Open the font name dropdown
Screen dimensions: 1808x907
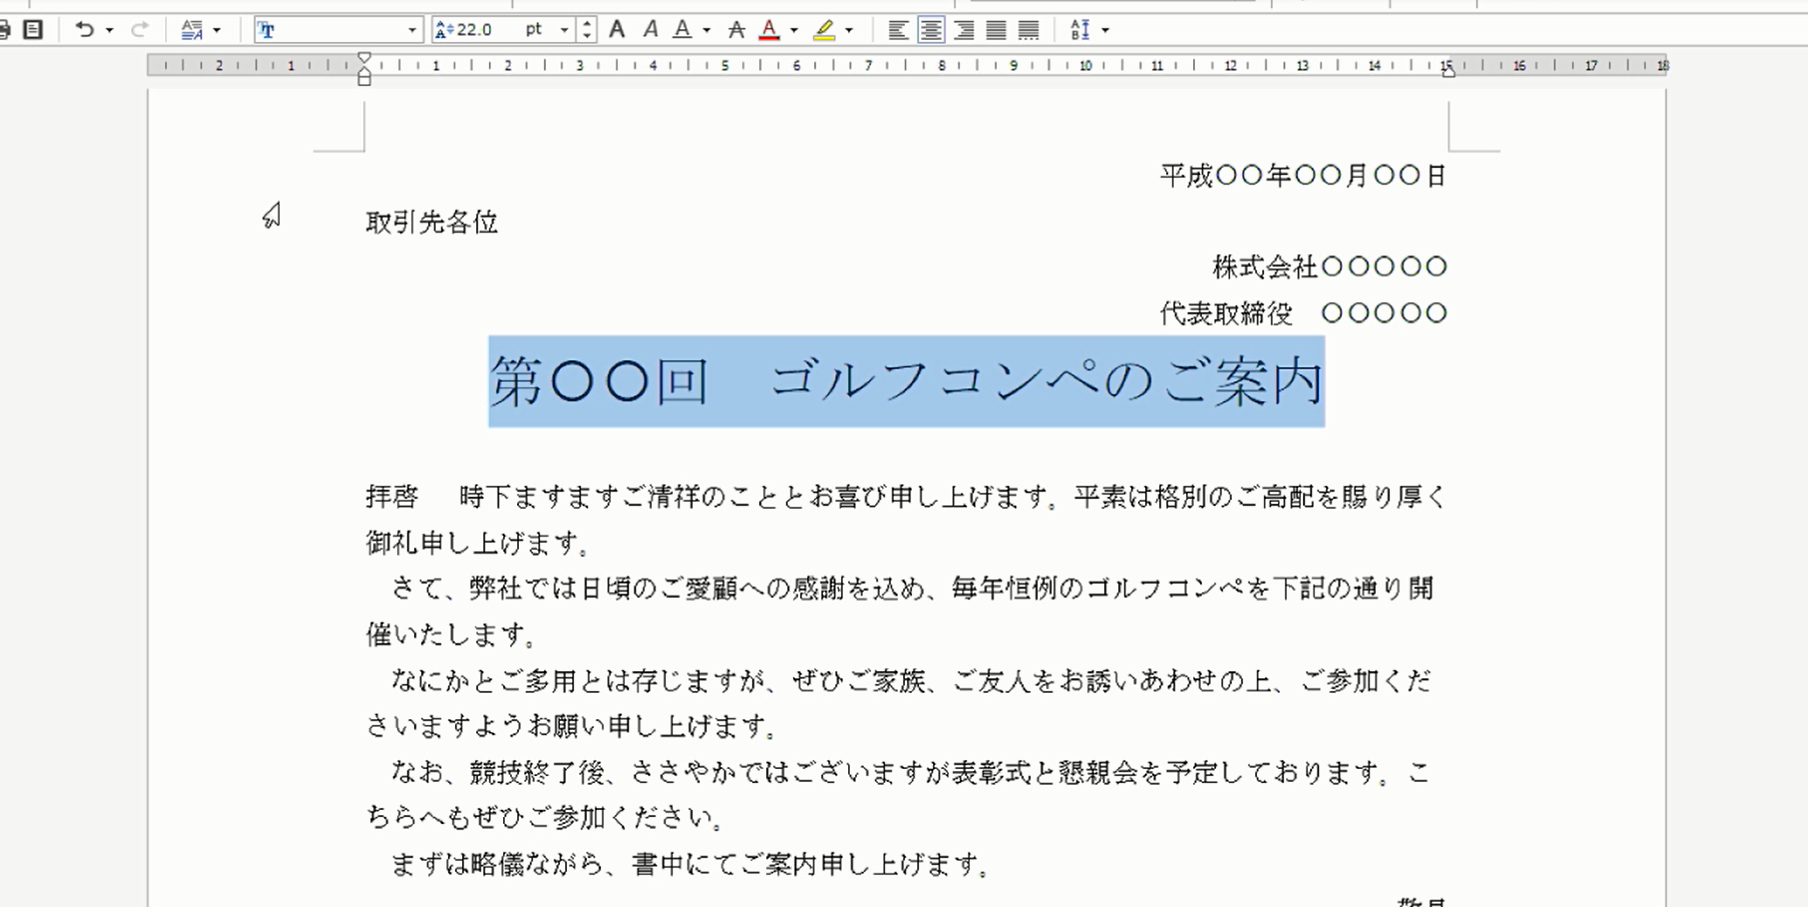pyautogui.click(x=411, y=30)
